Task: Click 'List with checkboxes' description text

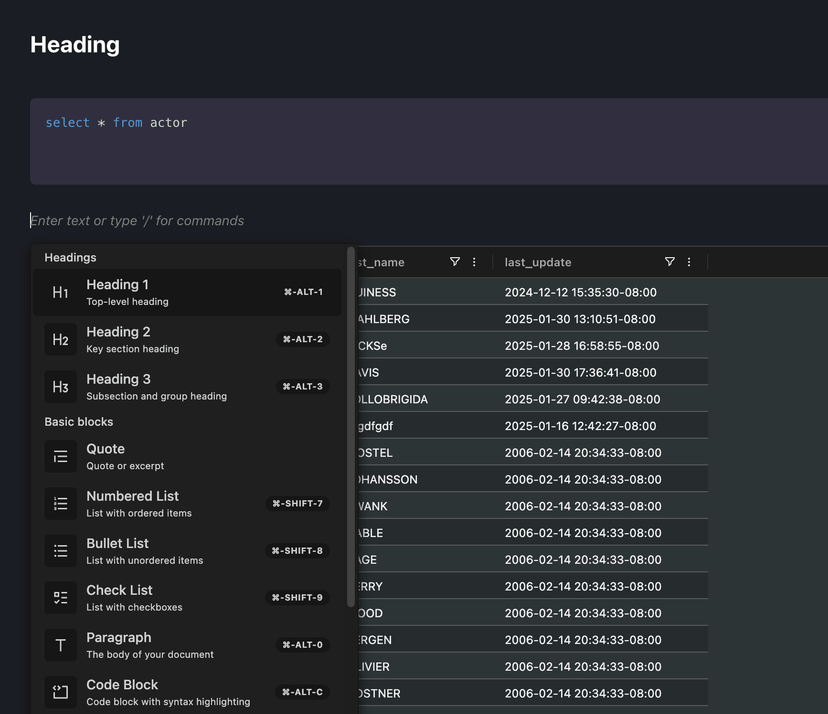Action: click(134, 607)
